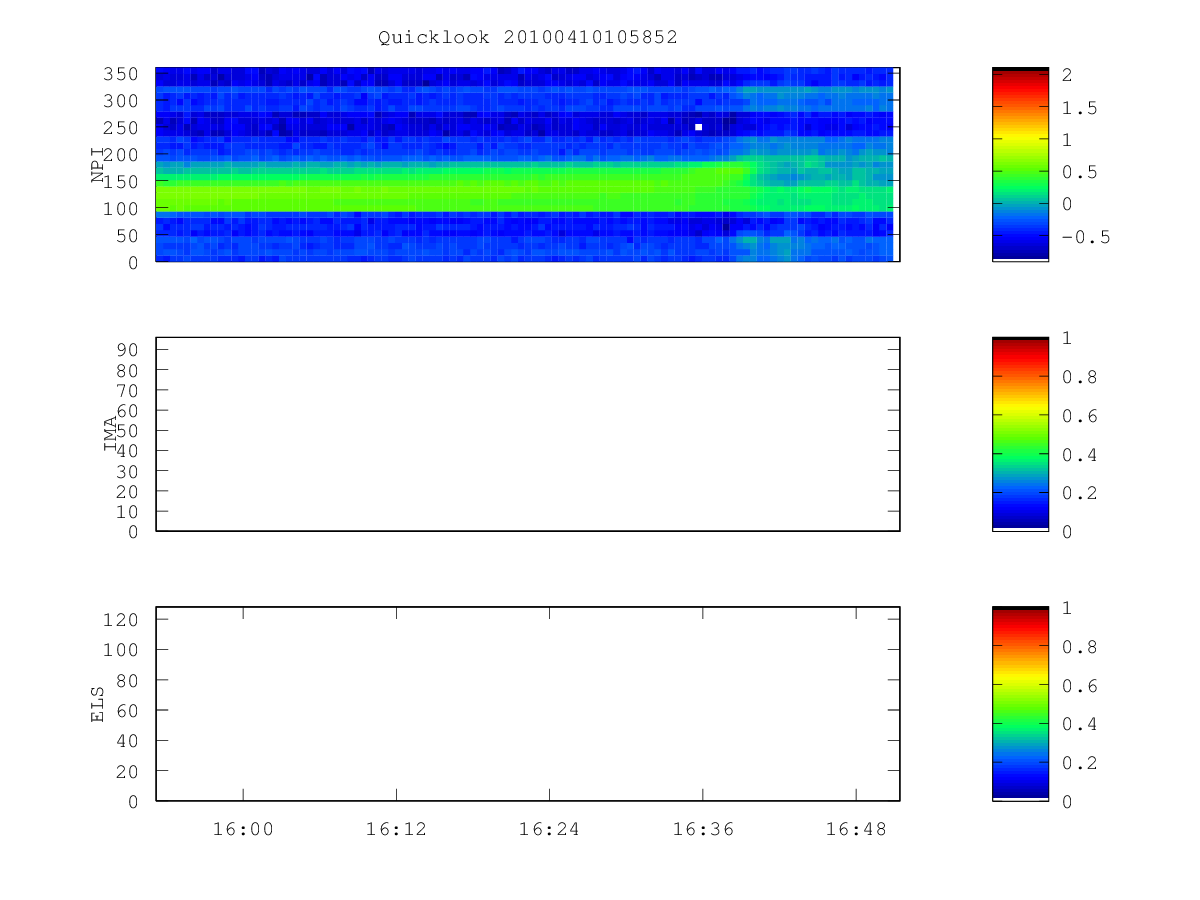
Task: Click the ELS axis label
Action: click(98, 704)
